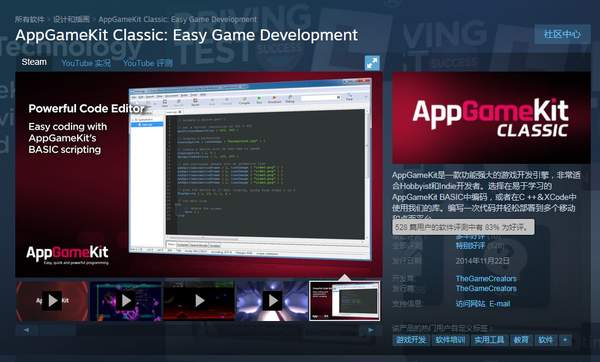Play the fourth tunnel video thumbnail
The width and height of the screenshot is (600, 362).
click(x=272, y=301)
